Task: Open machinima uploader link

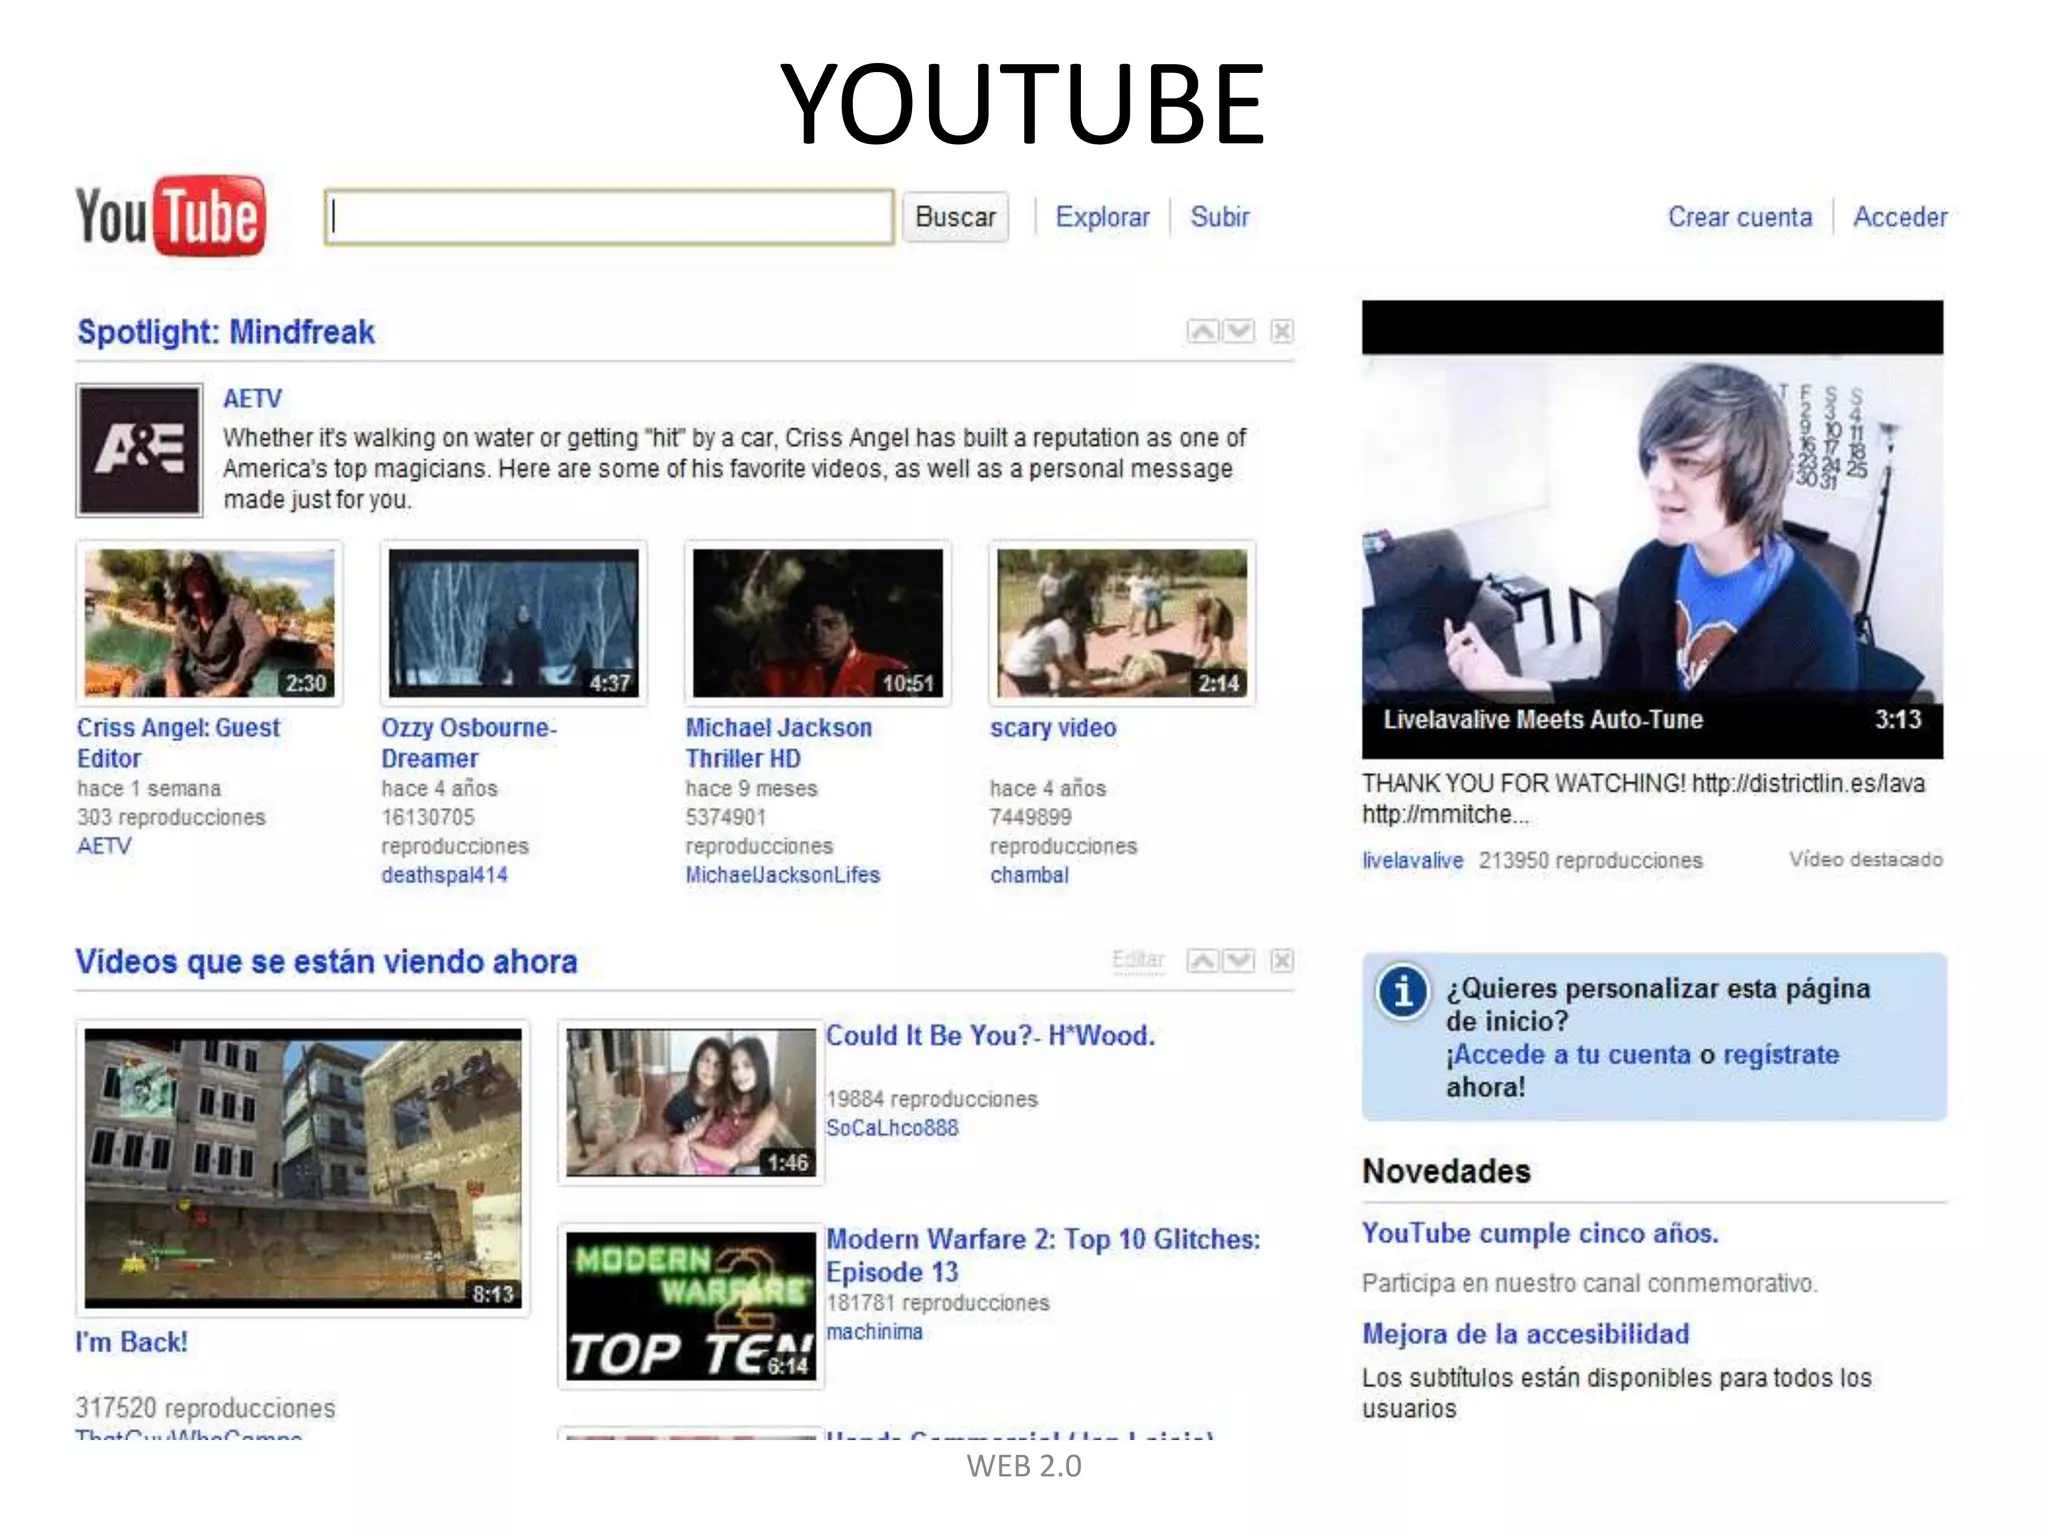Action: [875, 1332]
